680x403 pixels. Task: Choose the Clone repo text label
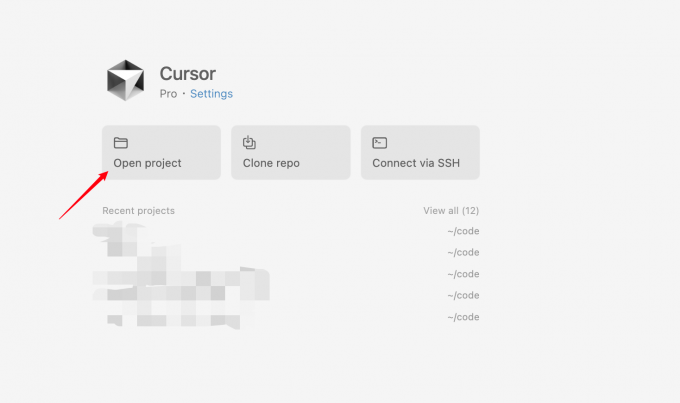click(x=271, y=163)
